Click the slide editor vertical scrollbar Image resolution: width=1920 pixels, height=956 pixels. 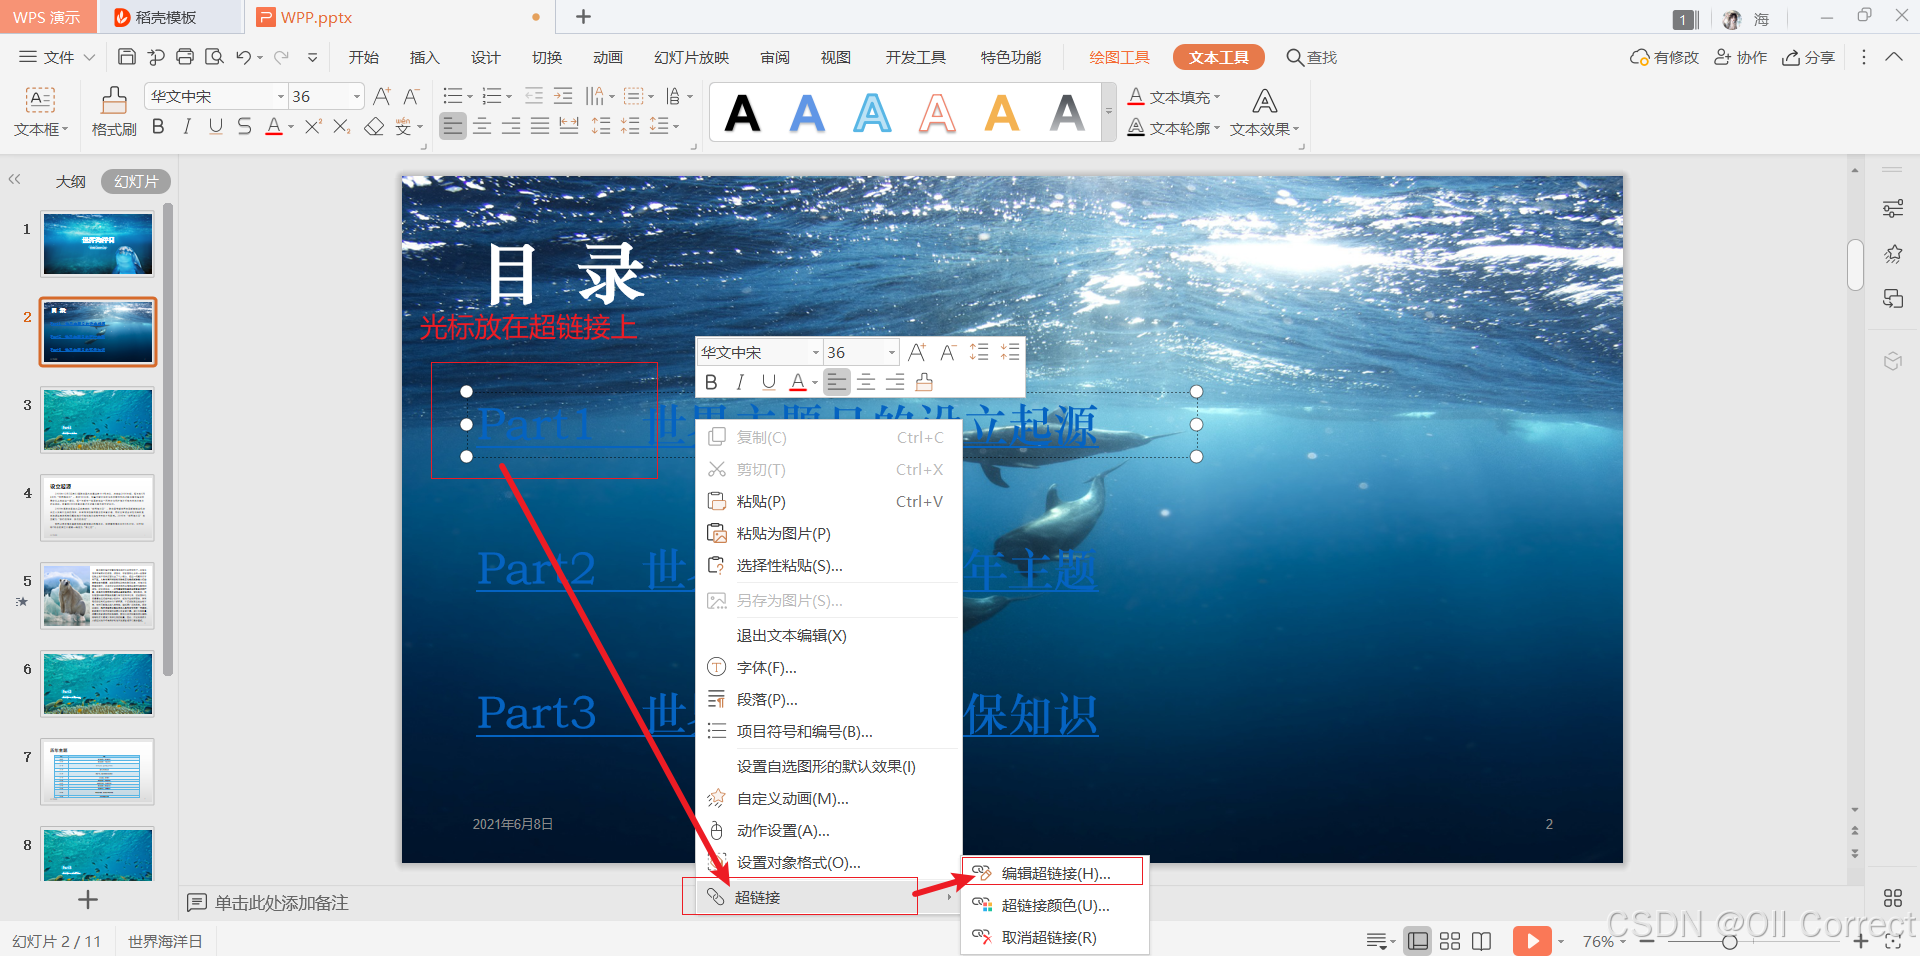pyautogui.click(x=1855, y=265)
